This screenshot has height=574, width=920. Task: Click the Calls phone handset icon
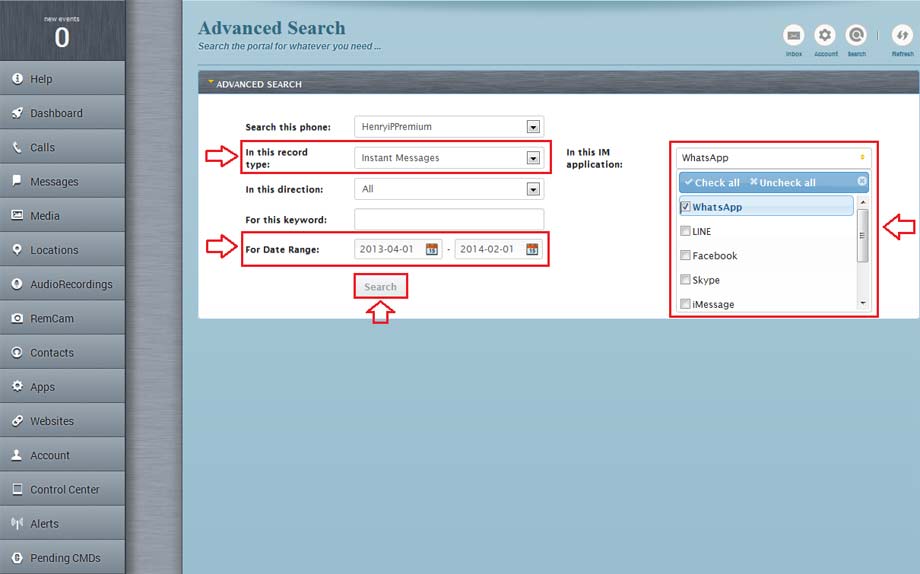(x=17, y=147)
